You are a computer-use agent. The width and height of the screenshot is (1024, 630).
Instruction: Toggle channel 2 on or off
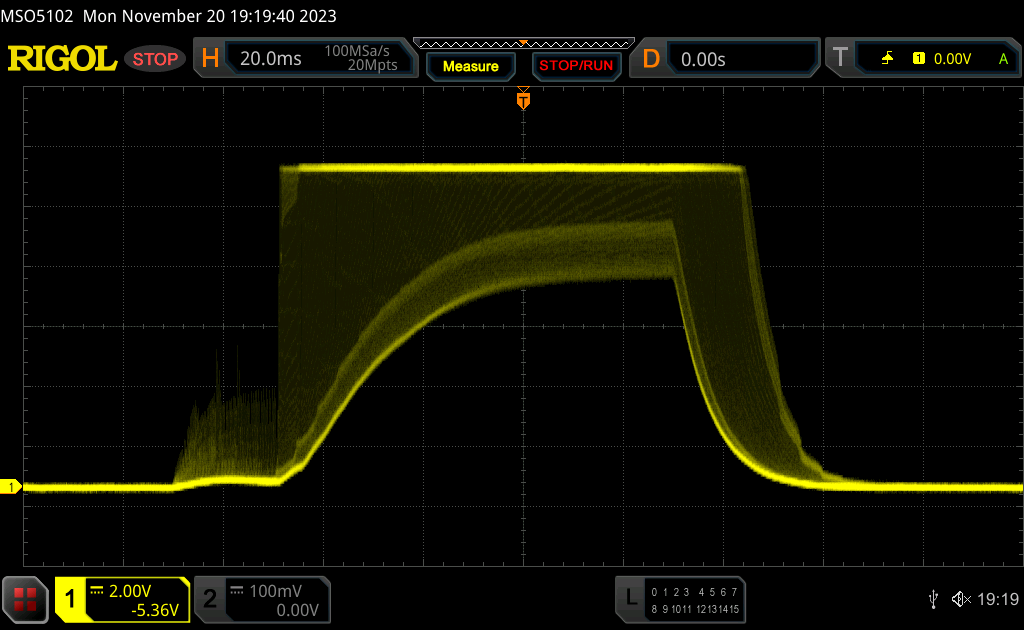pyautogui.click(x=210, y=599)
